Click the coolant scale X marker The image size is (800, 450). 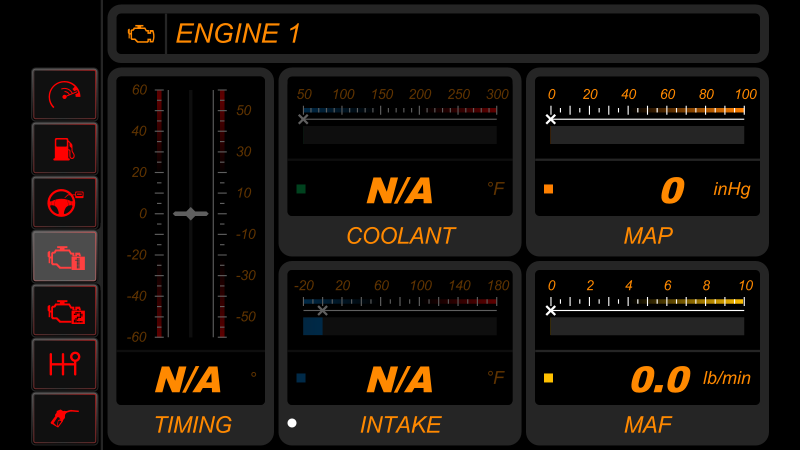click(303, 119)
